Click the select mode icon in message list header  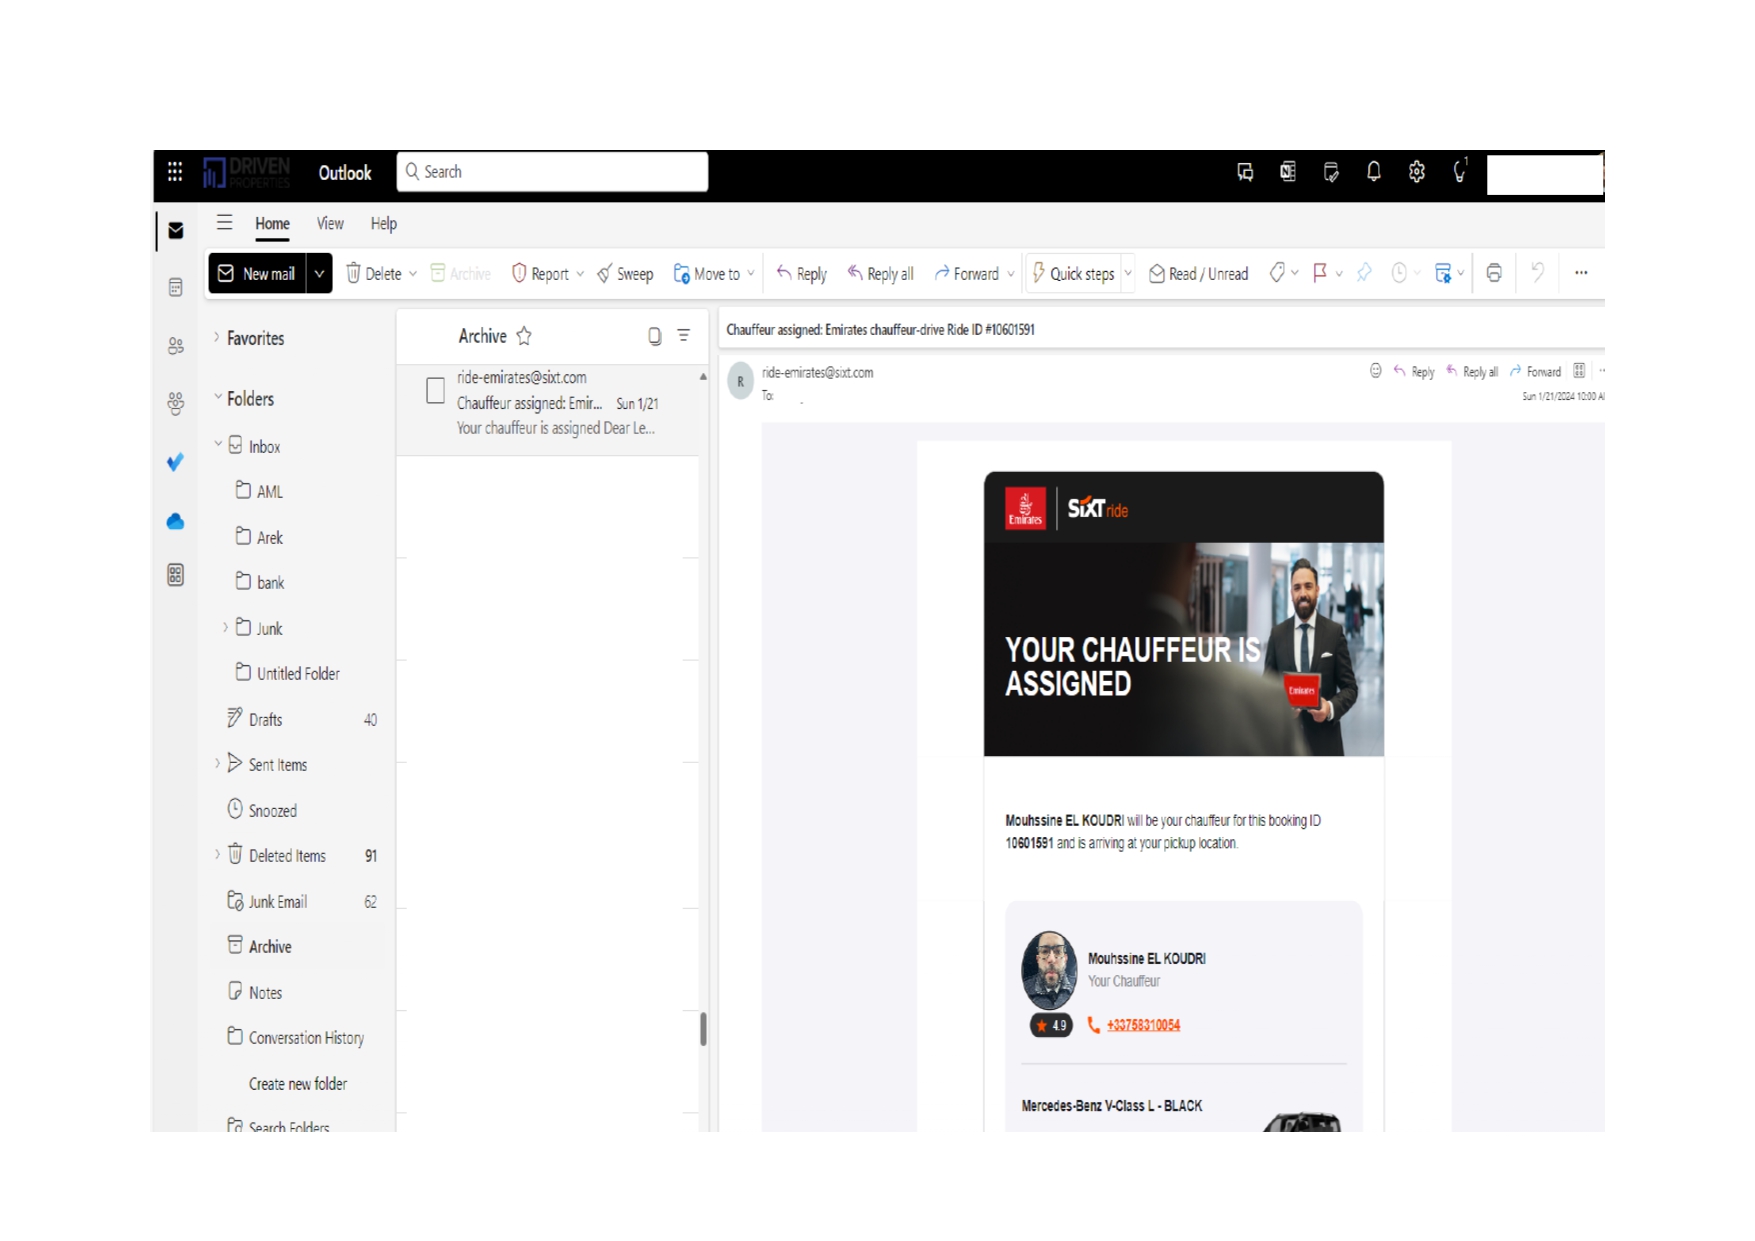pyautogui.click(x=655, y=336)
